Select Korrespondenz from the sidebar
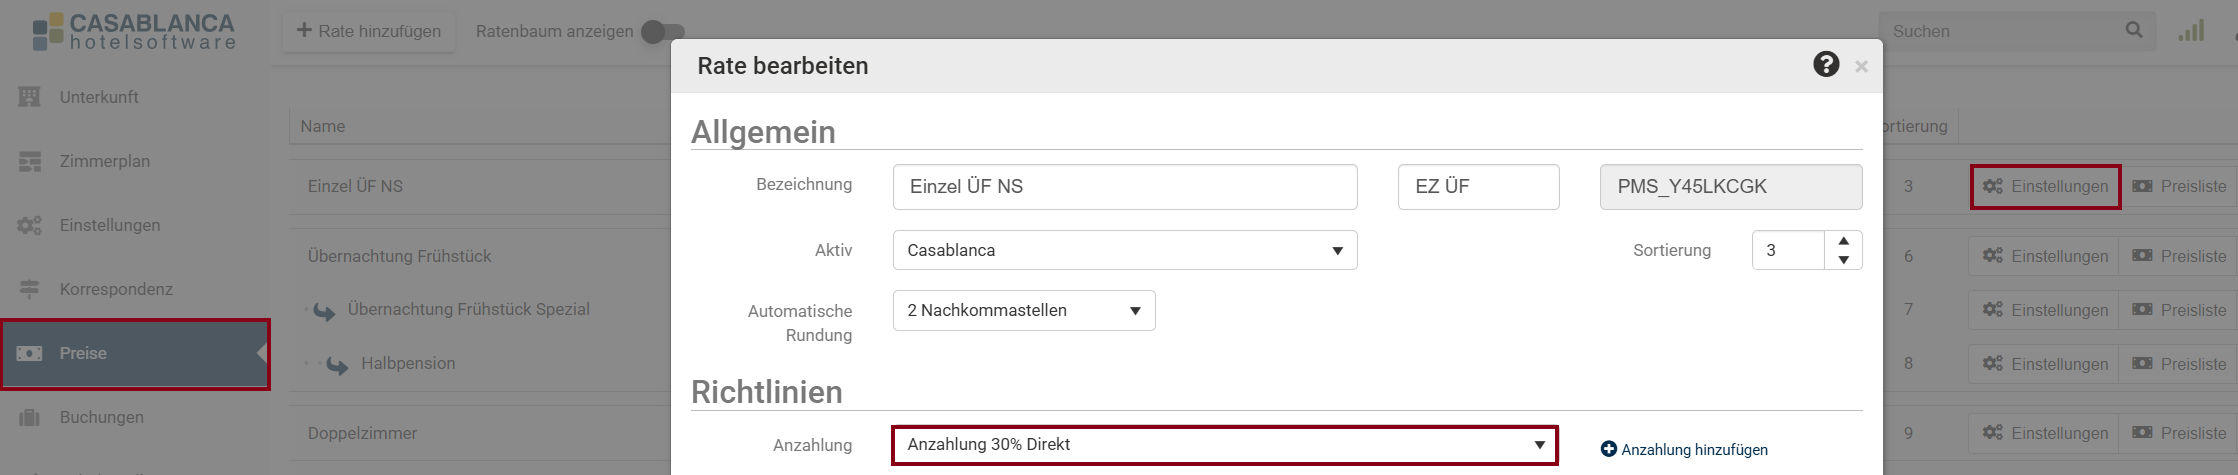The image size is (2238, 475). click(115, 289)
